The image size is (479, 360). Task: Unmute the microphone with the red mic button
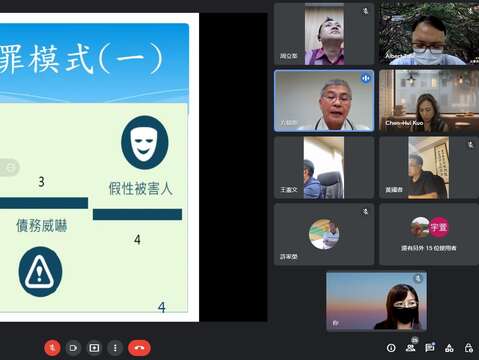[52, 348]
